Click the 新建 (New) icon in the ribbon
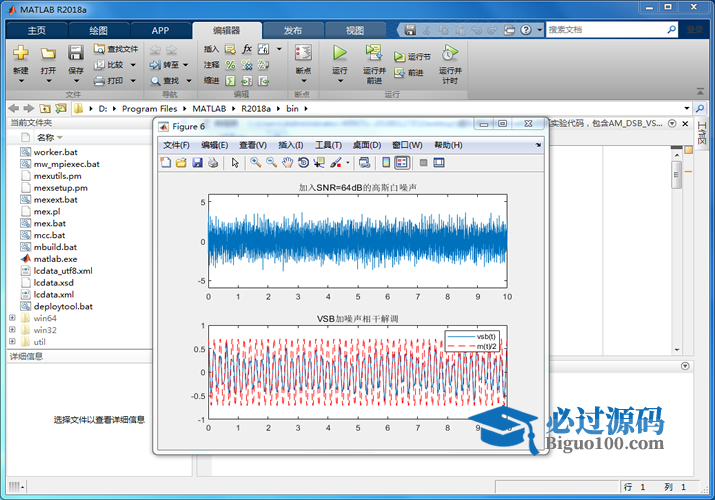The width and height of the screenshot is (715, 500). (21, 53)
